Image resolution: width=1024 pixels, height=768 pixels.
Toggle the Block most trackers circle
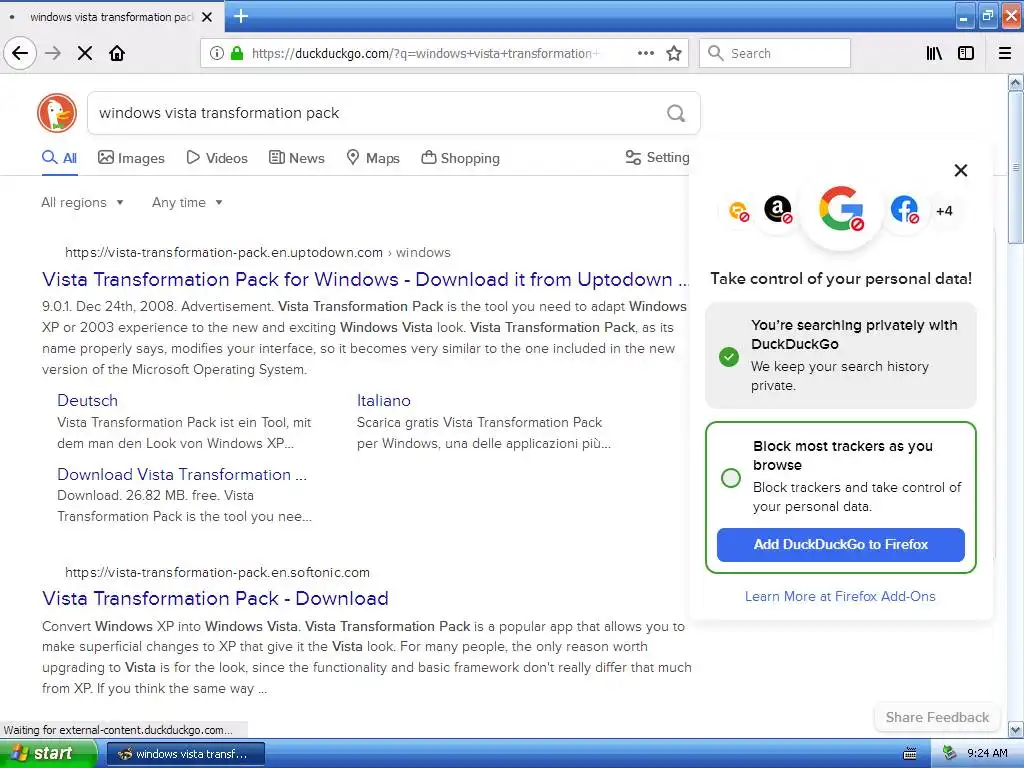click(x=731, y=477)
